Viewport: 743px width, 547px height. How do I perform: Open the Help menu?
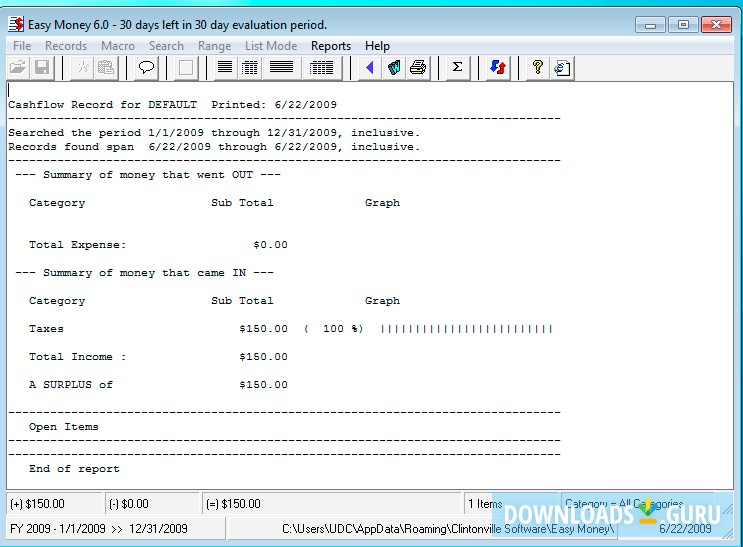click(x=377, y=46)
